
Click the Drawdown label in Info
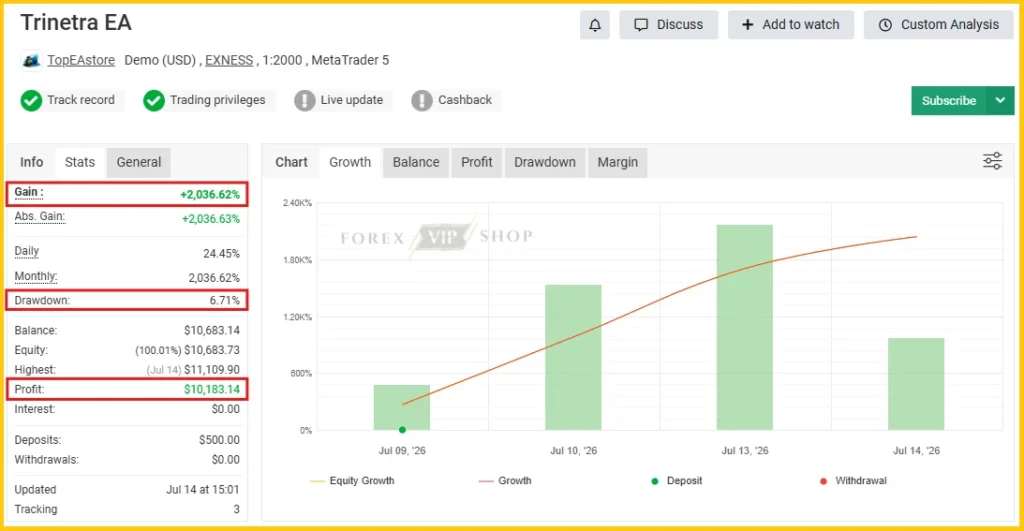[42, 300]
